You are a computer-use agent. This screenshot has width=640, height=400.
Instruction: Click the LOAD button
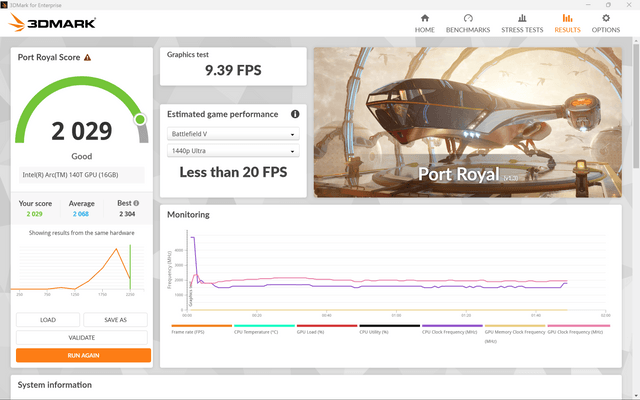48,320
